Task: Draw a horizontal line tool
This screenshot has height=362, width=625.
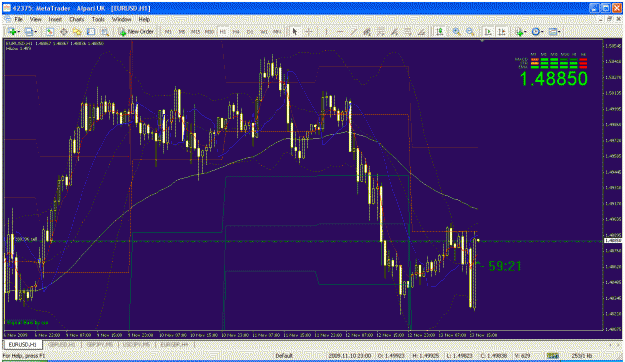Action: click(x=340, y=31)
